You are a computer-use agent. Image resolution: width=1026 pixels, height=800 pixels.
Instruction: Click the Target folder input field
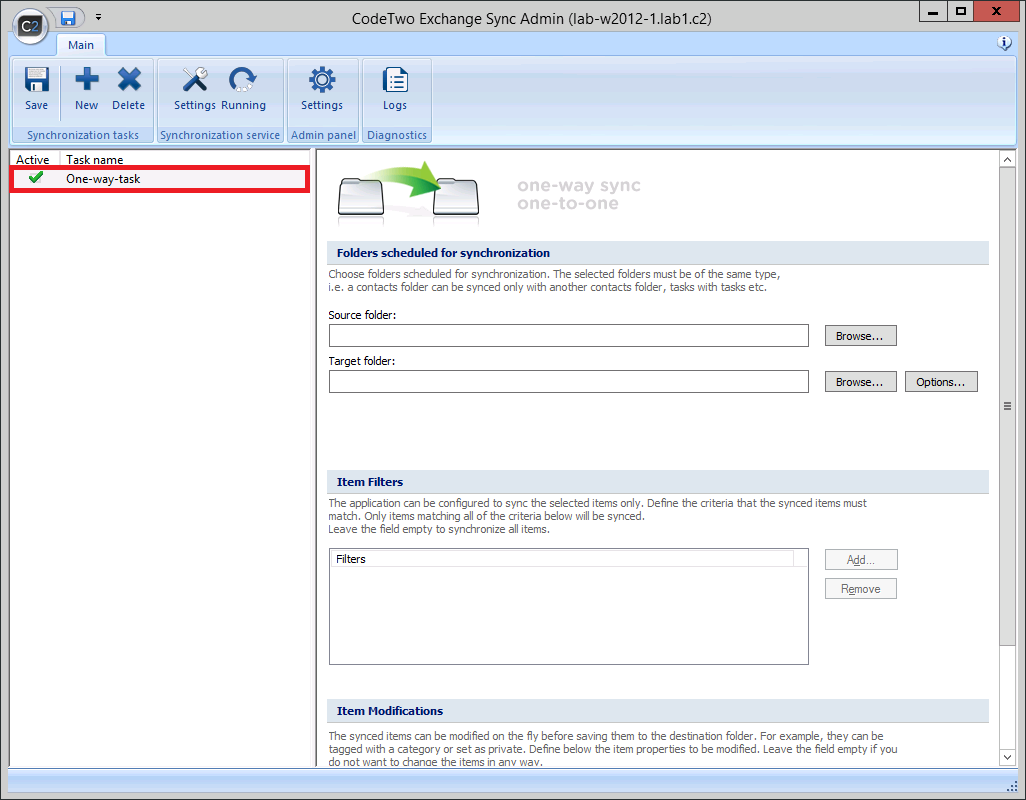[569, 381]
